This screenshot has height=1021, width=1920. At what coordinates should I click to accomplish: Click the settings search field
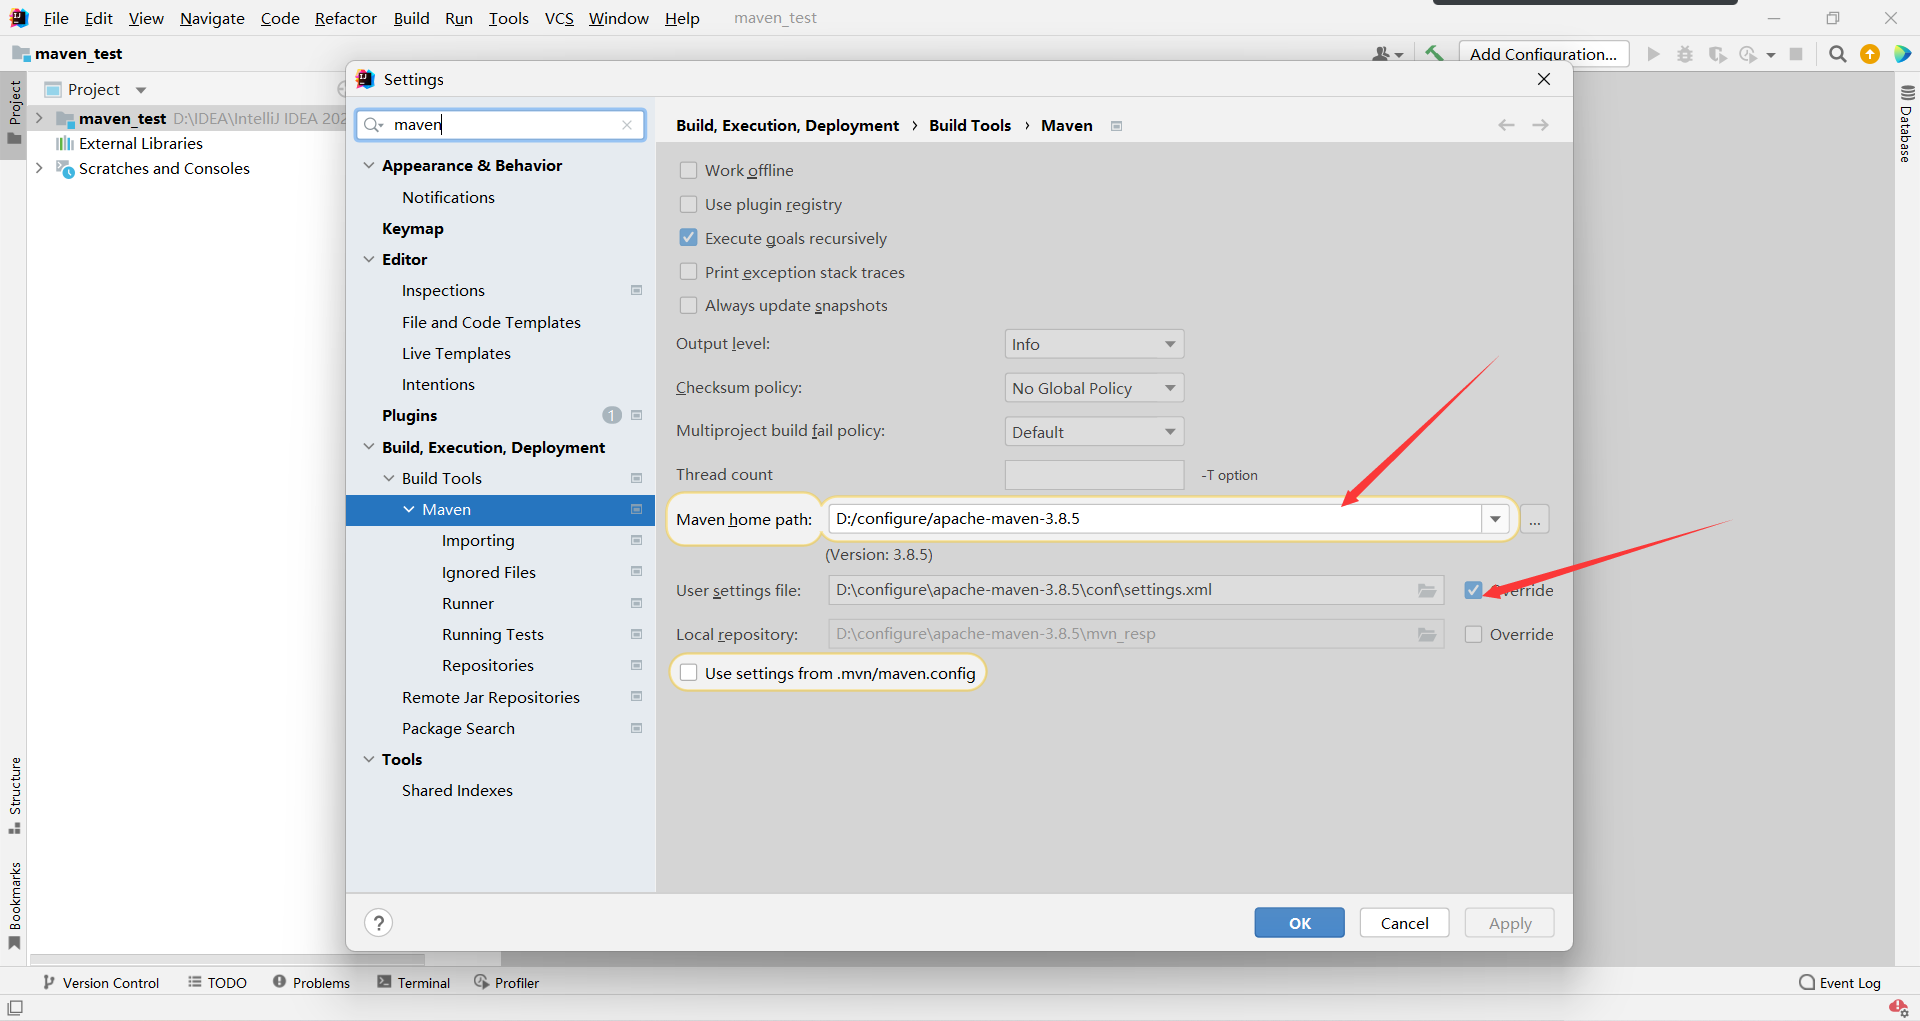coord(500,125)
